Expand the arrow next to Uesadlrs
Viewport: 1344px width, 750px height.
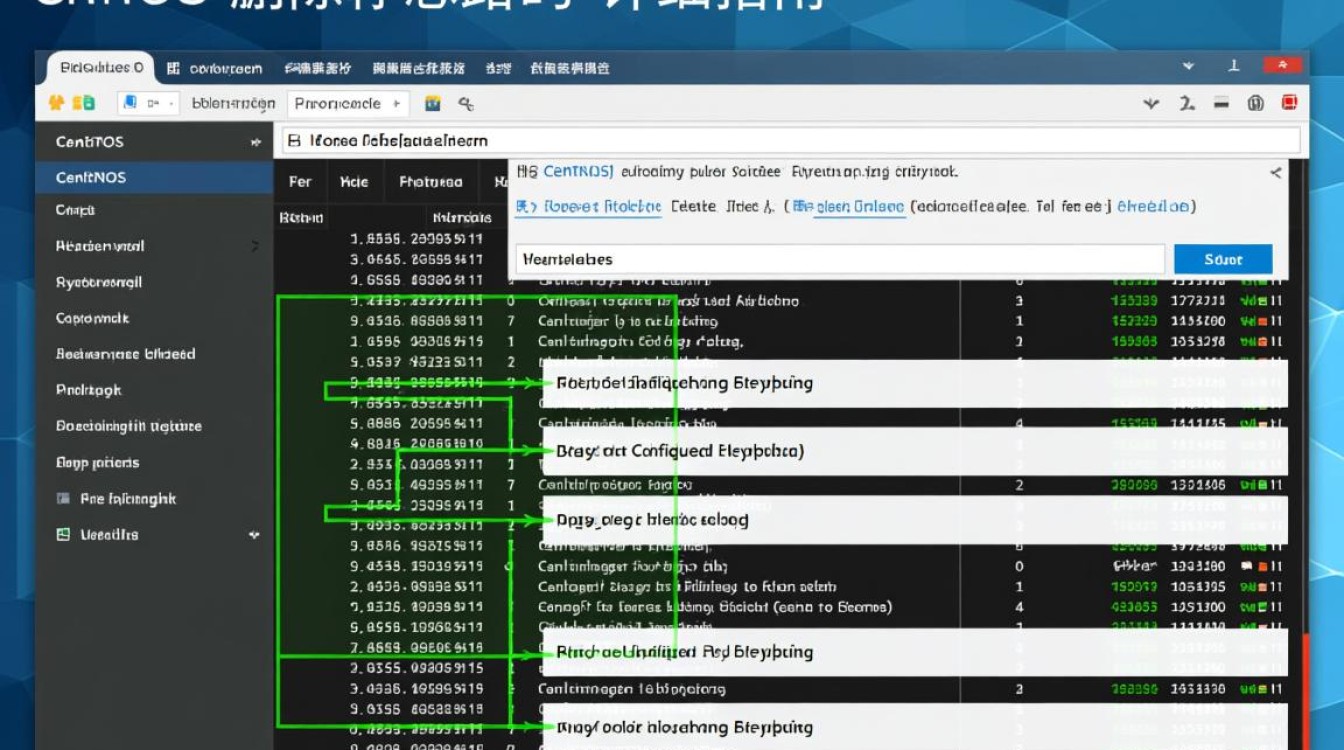pyautogui.click(x=254, y=535)
